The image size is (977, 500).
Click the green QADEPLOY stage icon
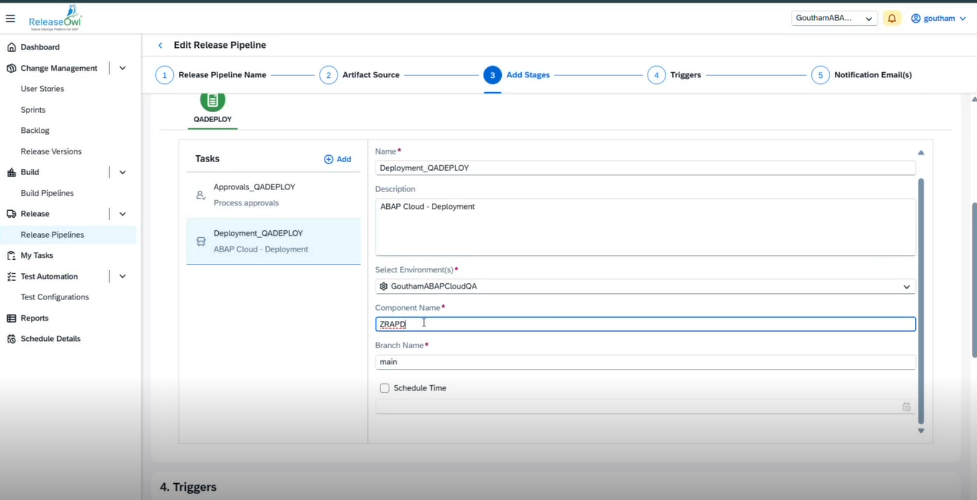pyautogui.click(x=212, y=100)
